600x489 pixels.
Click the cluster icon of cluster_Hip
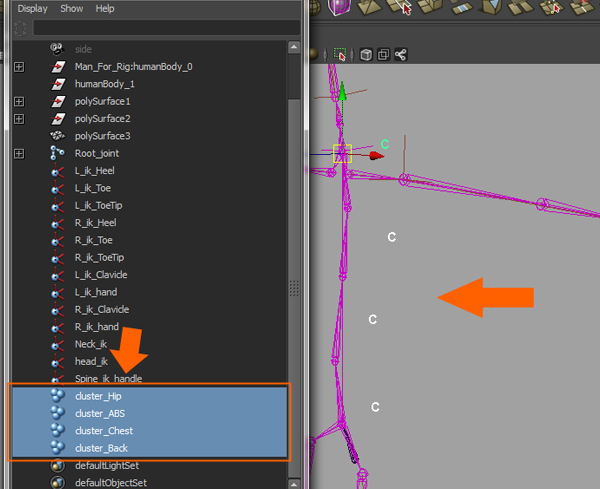point(58,396)
